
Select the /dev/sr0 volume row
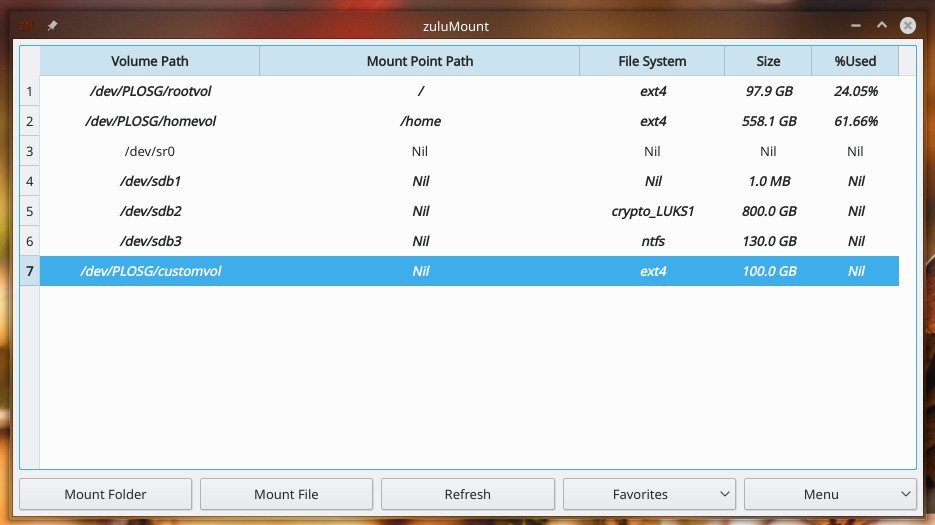pyautogui.click(x=469, y=151)
